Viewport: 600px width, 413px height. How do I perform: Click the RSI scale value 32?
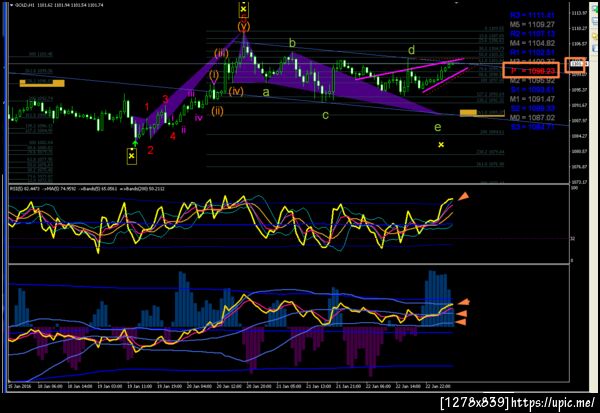pyautogui.click(x=573, y=238)
